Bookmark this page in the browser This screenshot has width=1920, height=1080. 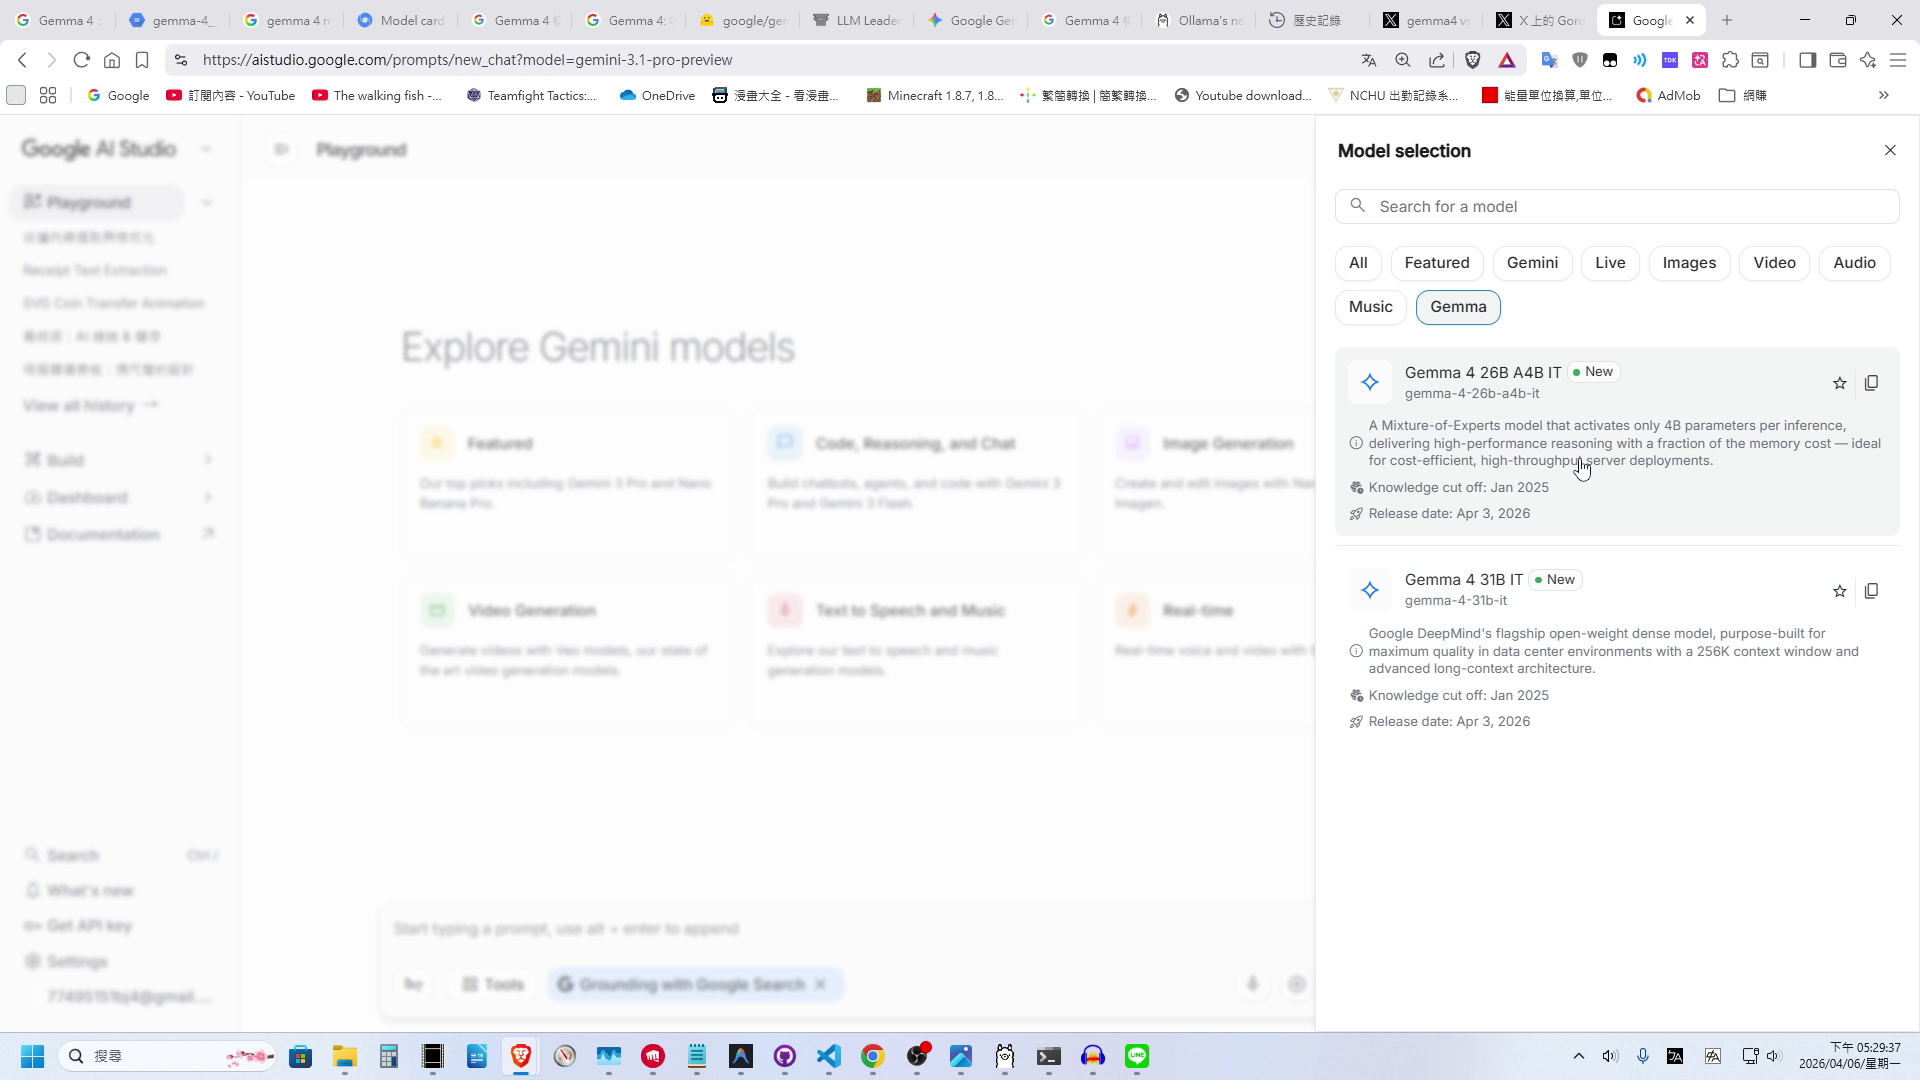coord(142,60)
